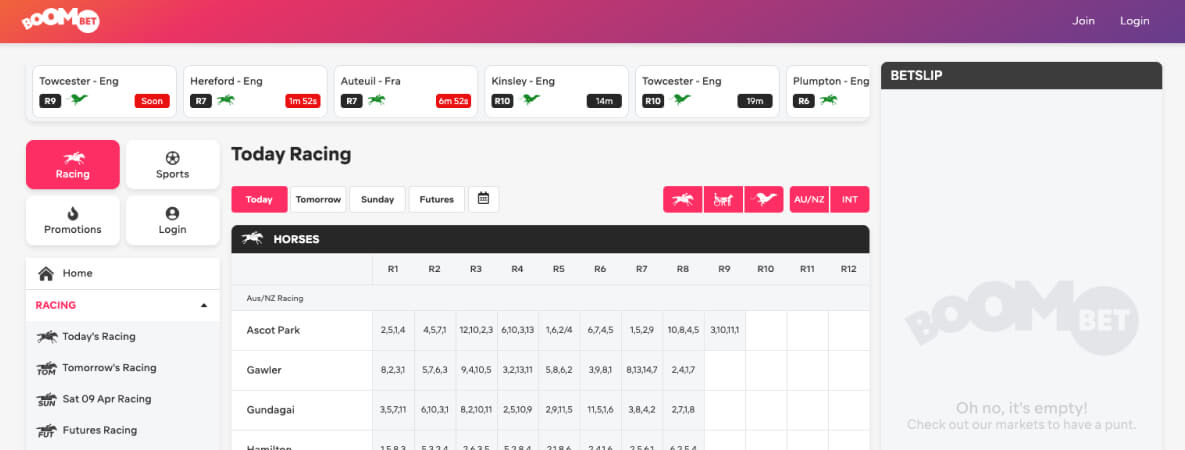The width and height of the screenshot is (1185, 450).
Task: Toggle the greyhound racing filter icon
Action: 764,200
